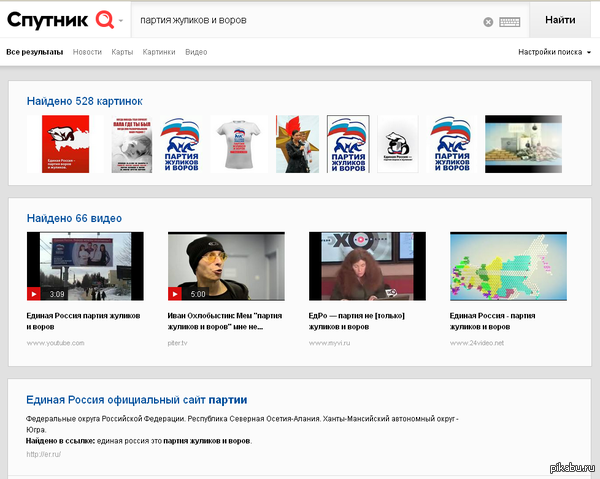Open the virtual keyboard icon
Image resolution: width=600 pixels, height=479 pixels.
(x=510, y=21)
